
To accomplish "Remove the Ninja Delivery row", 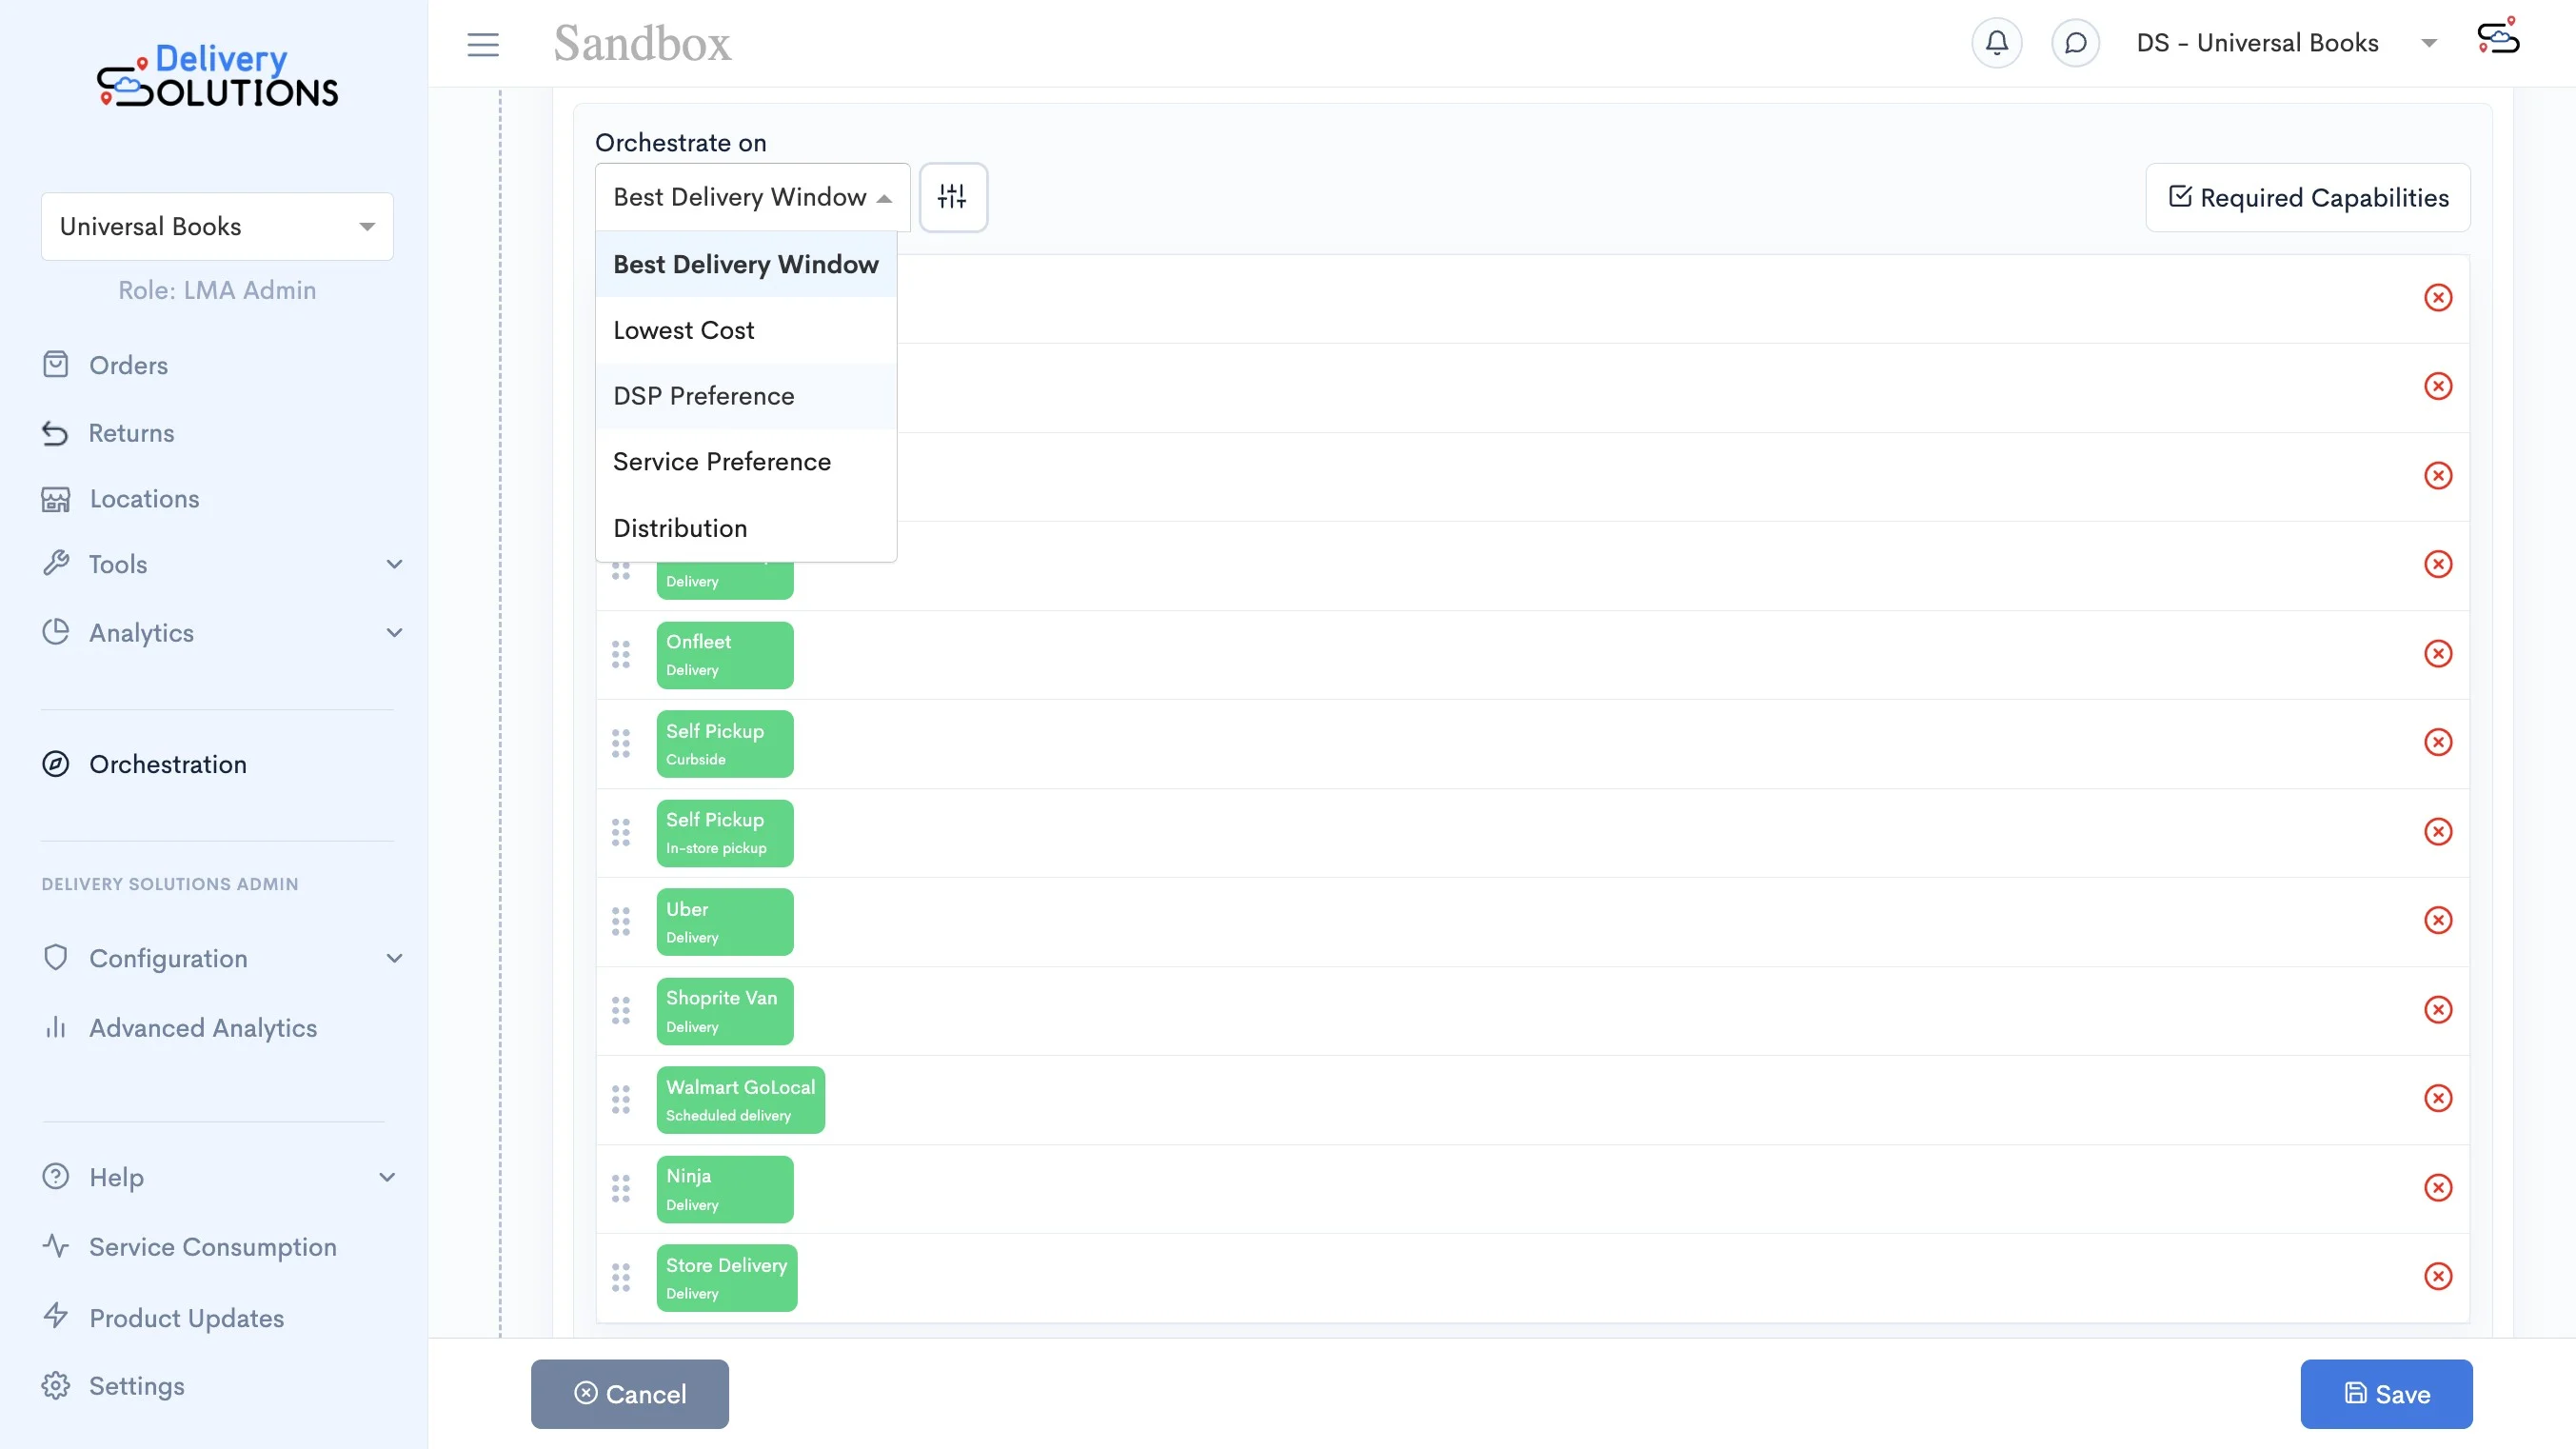I will point(2438,1188).
